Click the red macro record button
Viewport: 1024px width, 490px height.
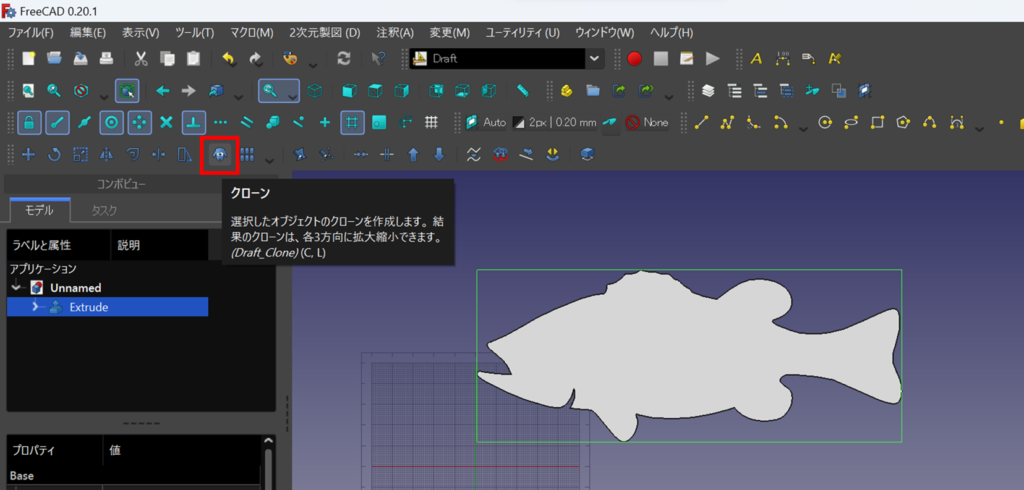(634, 59)
